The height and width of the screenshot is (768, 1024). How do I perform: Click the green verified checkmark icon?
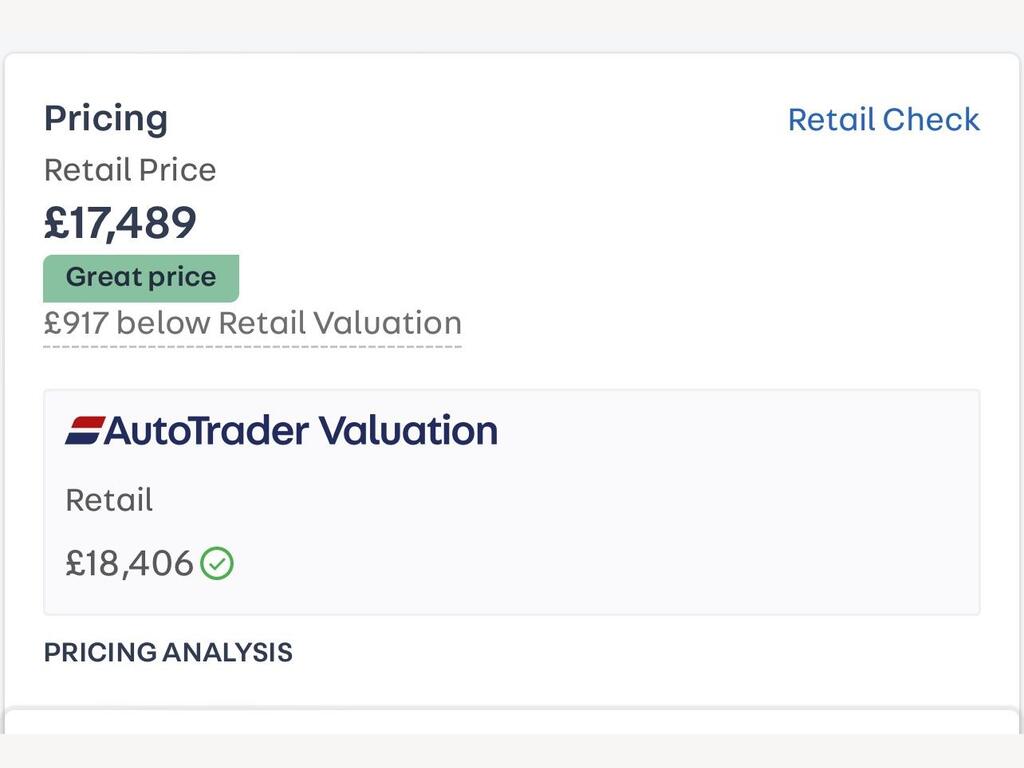point(217,563)
